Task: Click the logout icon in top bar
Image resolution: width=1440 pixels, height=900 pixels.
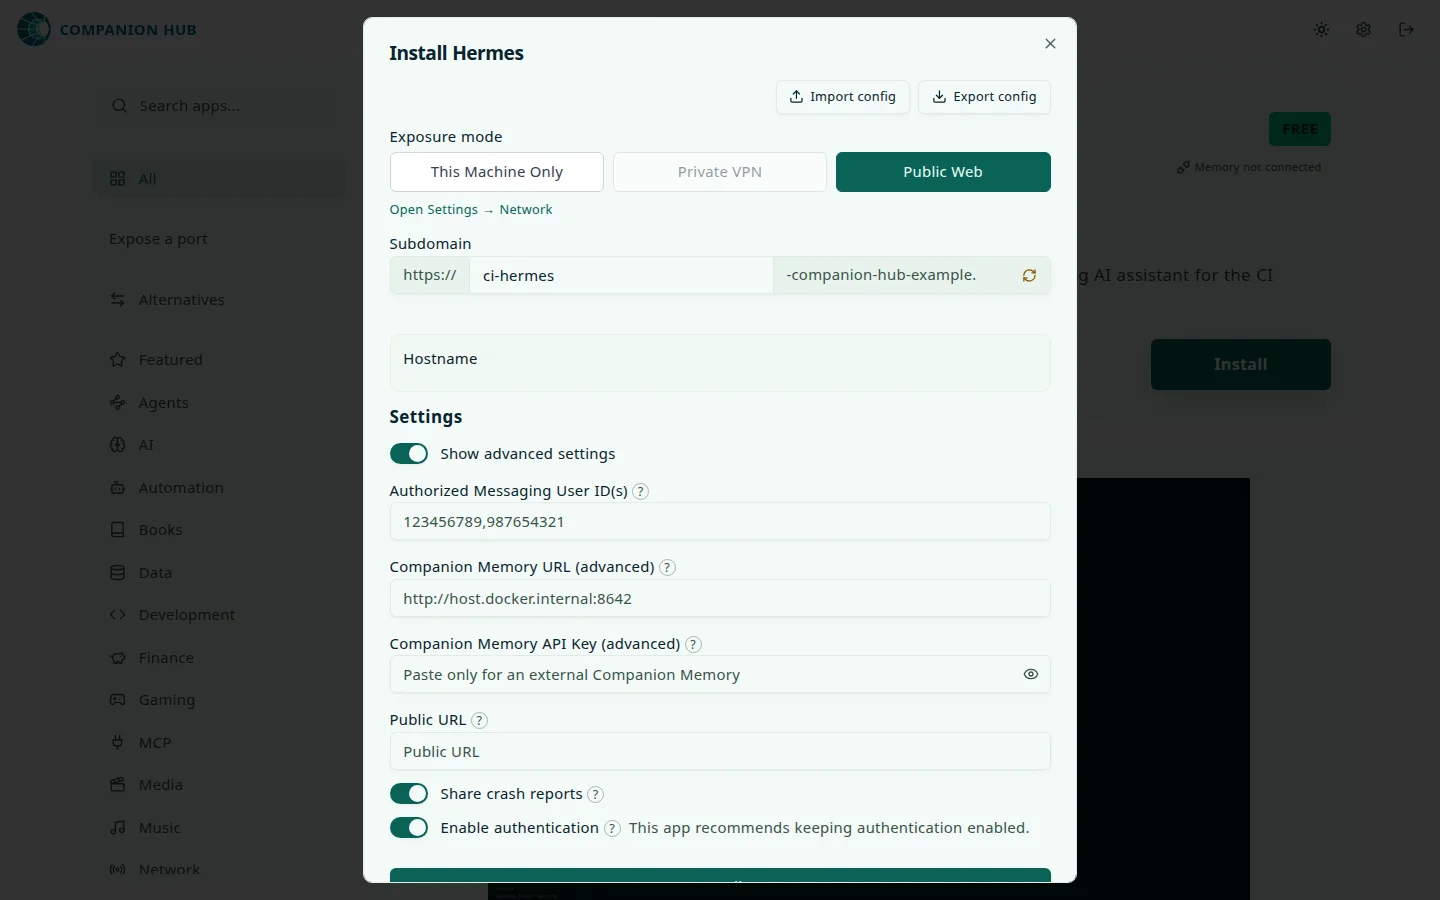Action: [1406, 30]
